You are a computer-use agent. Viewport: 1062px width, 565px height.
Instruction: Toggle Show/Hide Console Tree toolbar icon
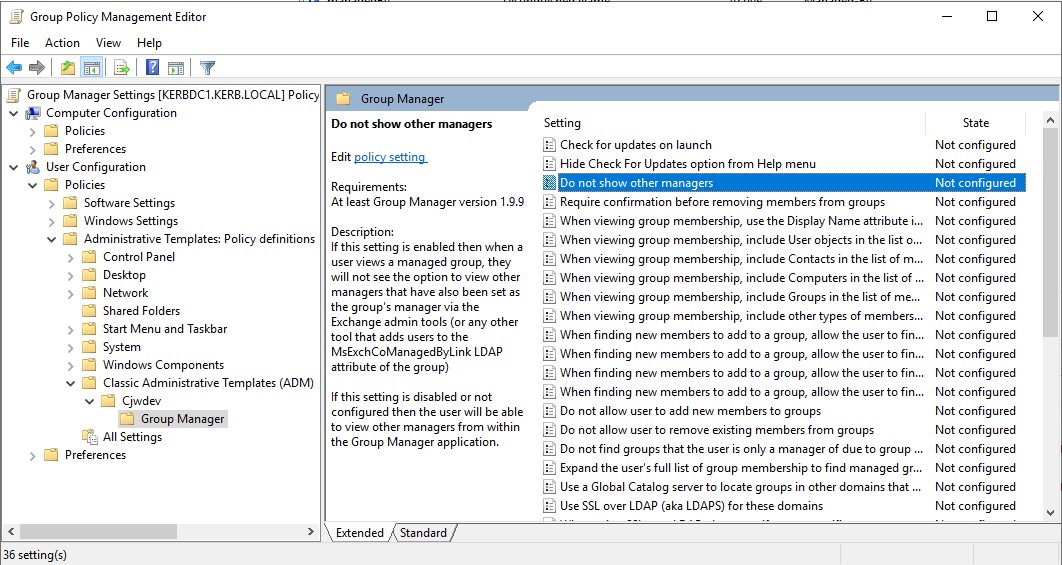(91, 68)
